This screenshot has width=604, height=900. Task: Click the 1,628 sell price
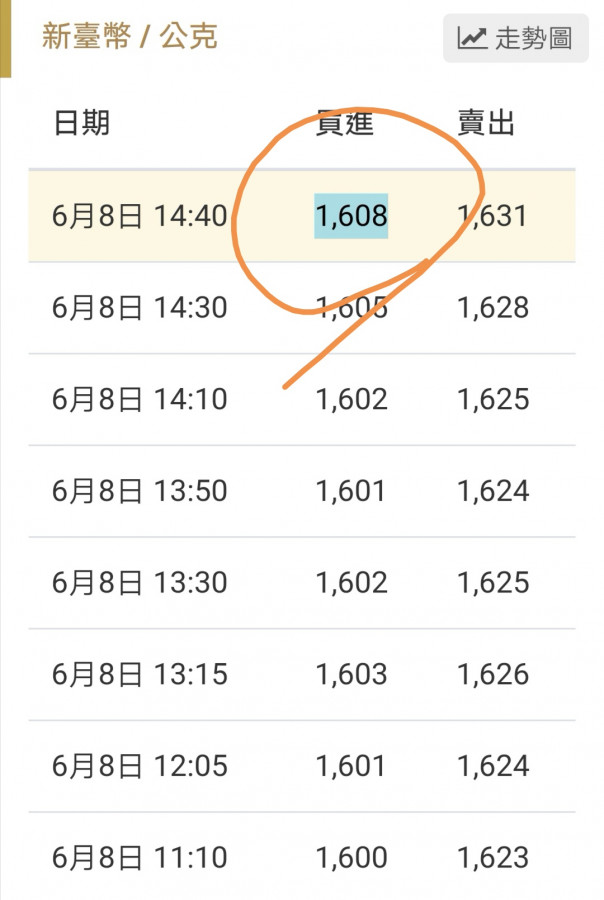493,308
